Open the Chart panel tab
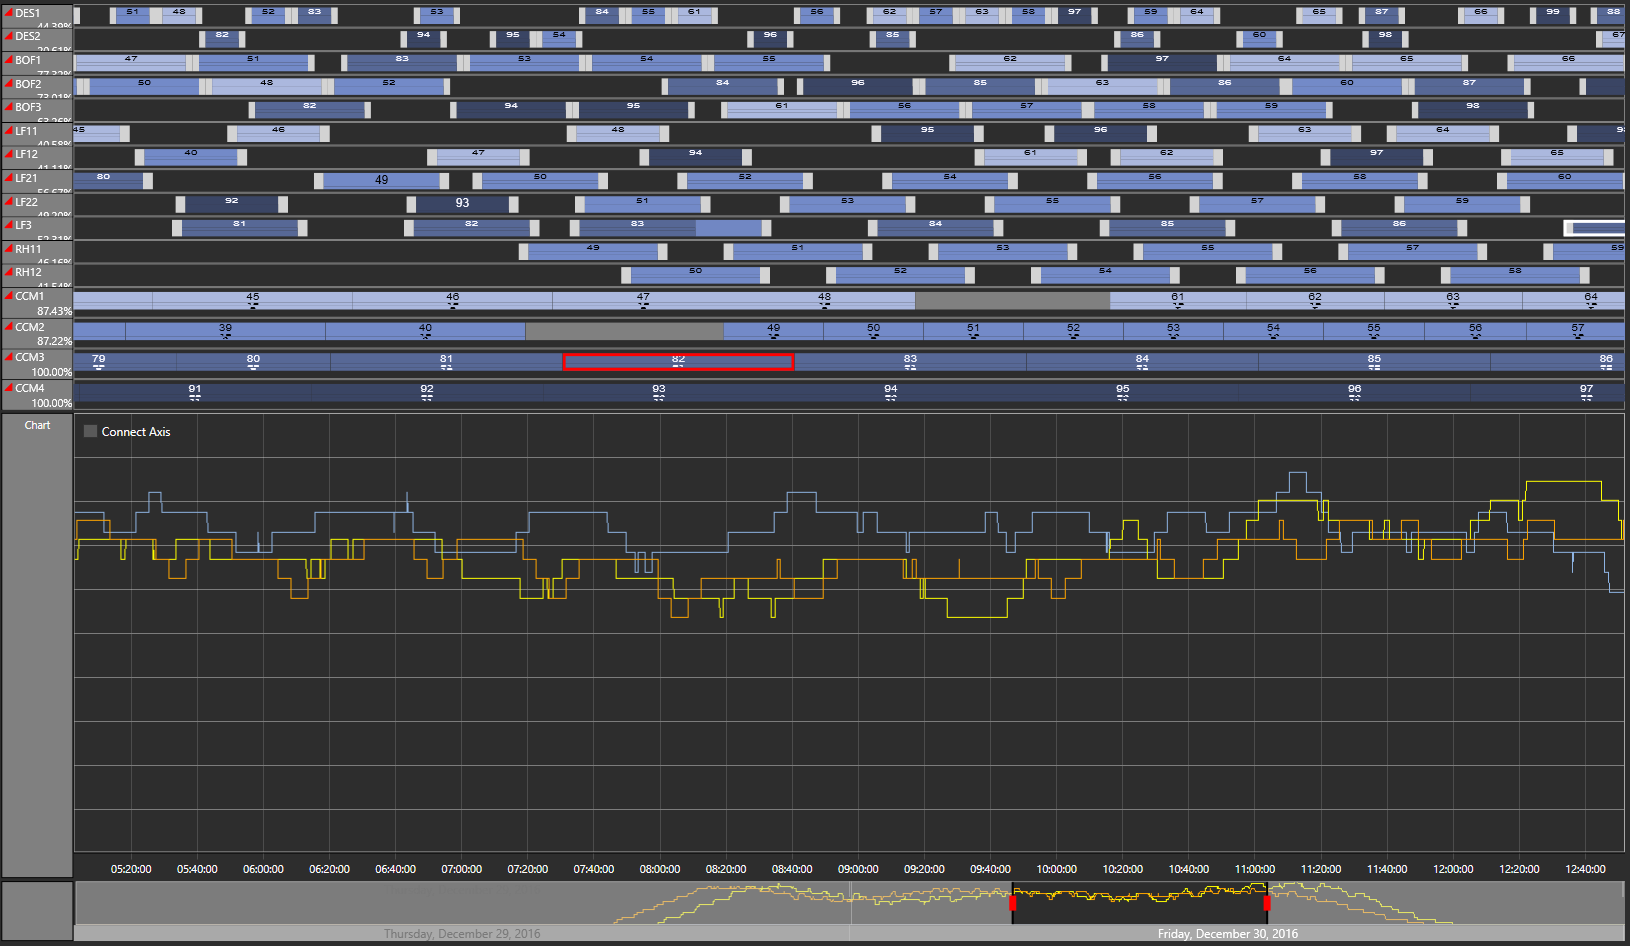The width and height of the screenshot is (1630, 946). pyautogui.click(x=37, y=425)
